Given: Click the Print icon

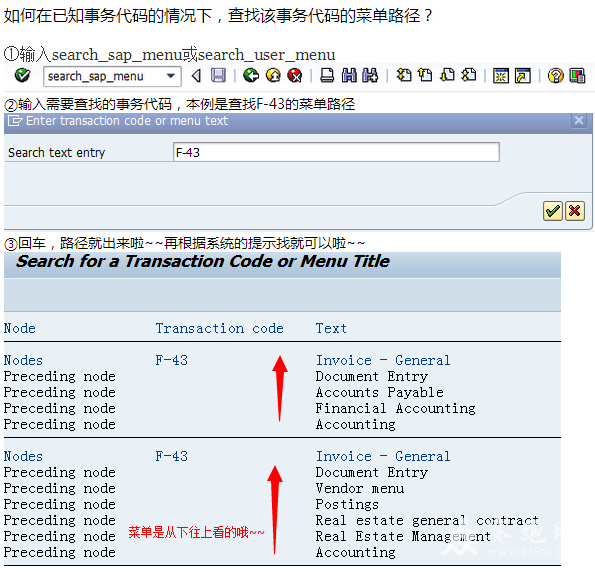Looking at the screenshot, I should click(327, 76).
